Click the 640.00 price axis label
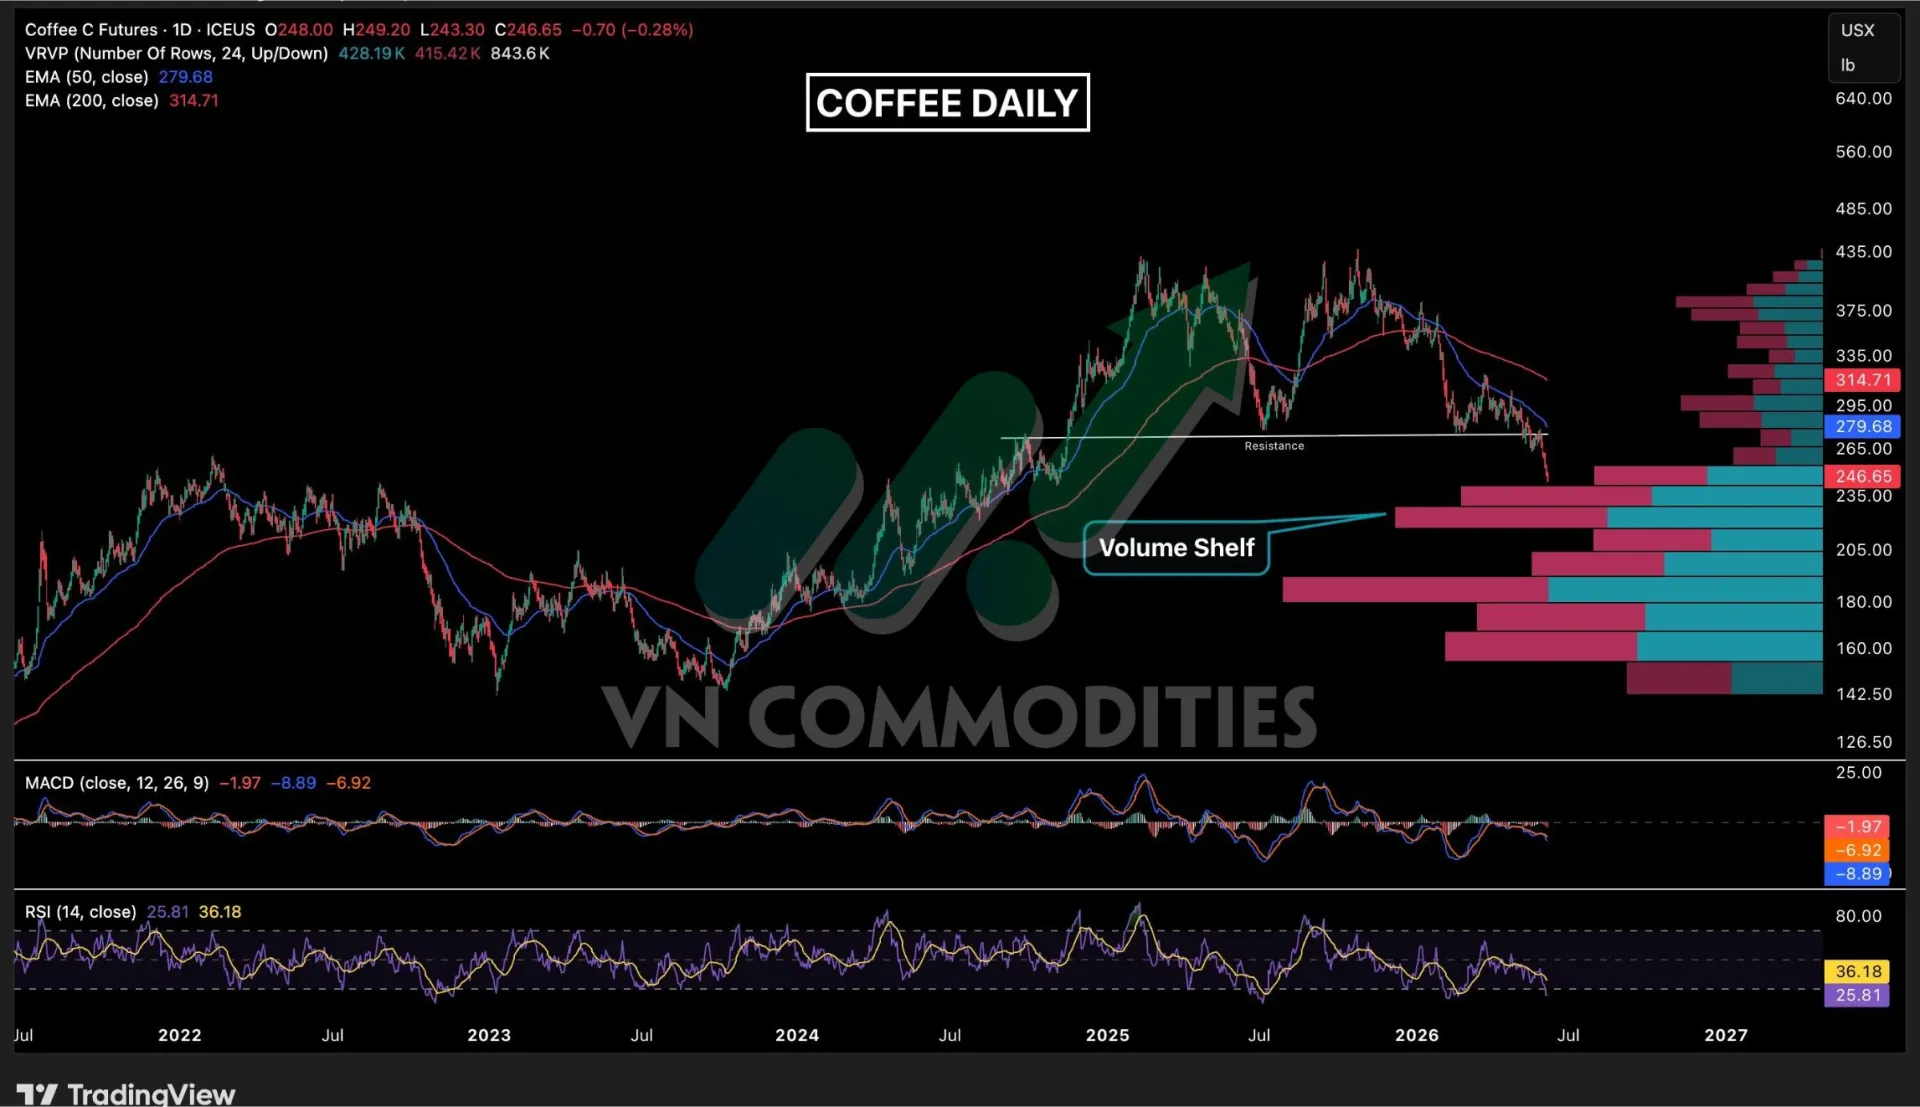The image size is (1920, 1107). coord(1863,99)
